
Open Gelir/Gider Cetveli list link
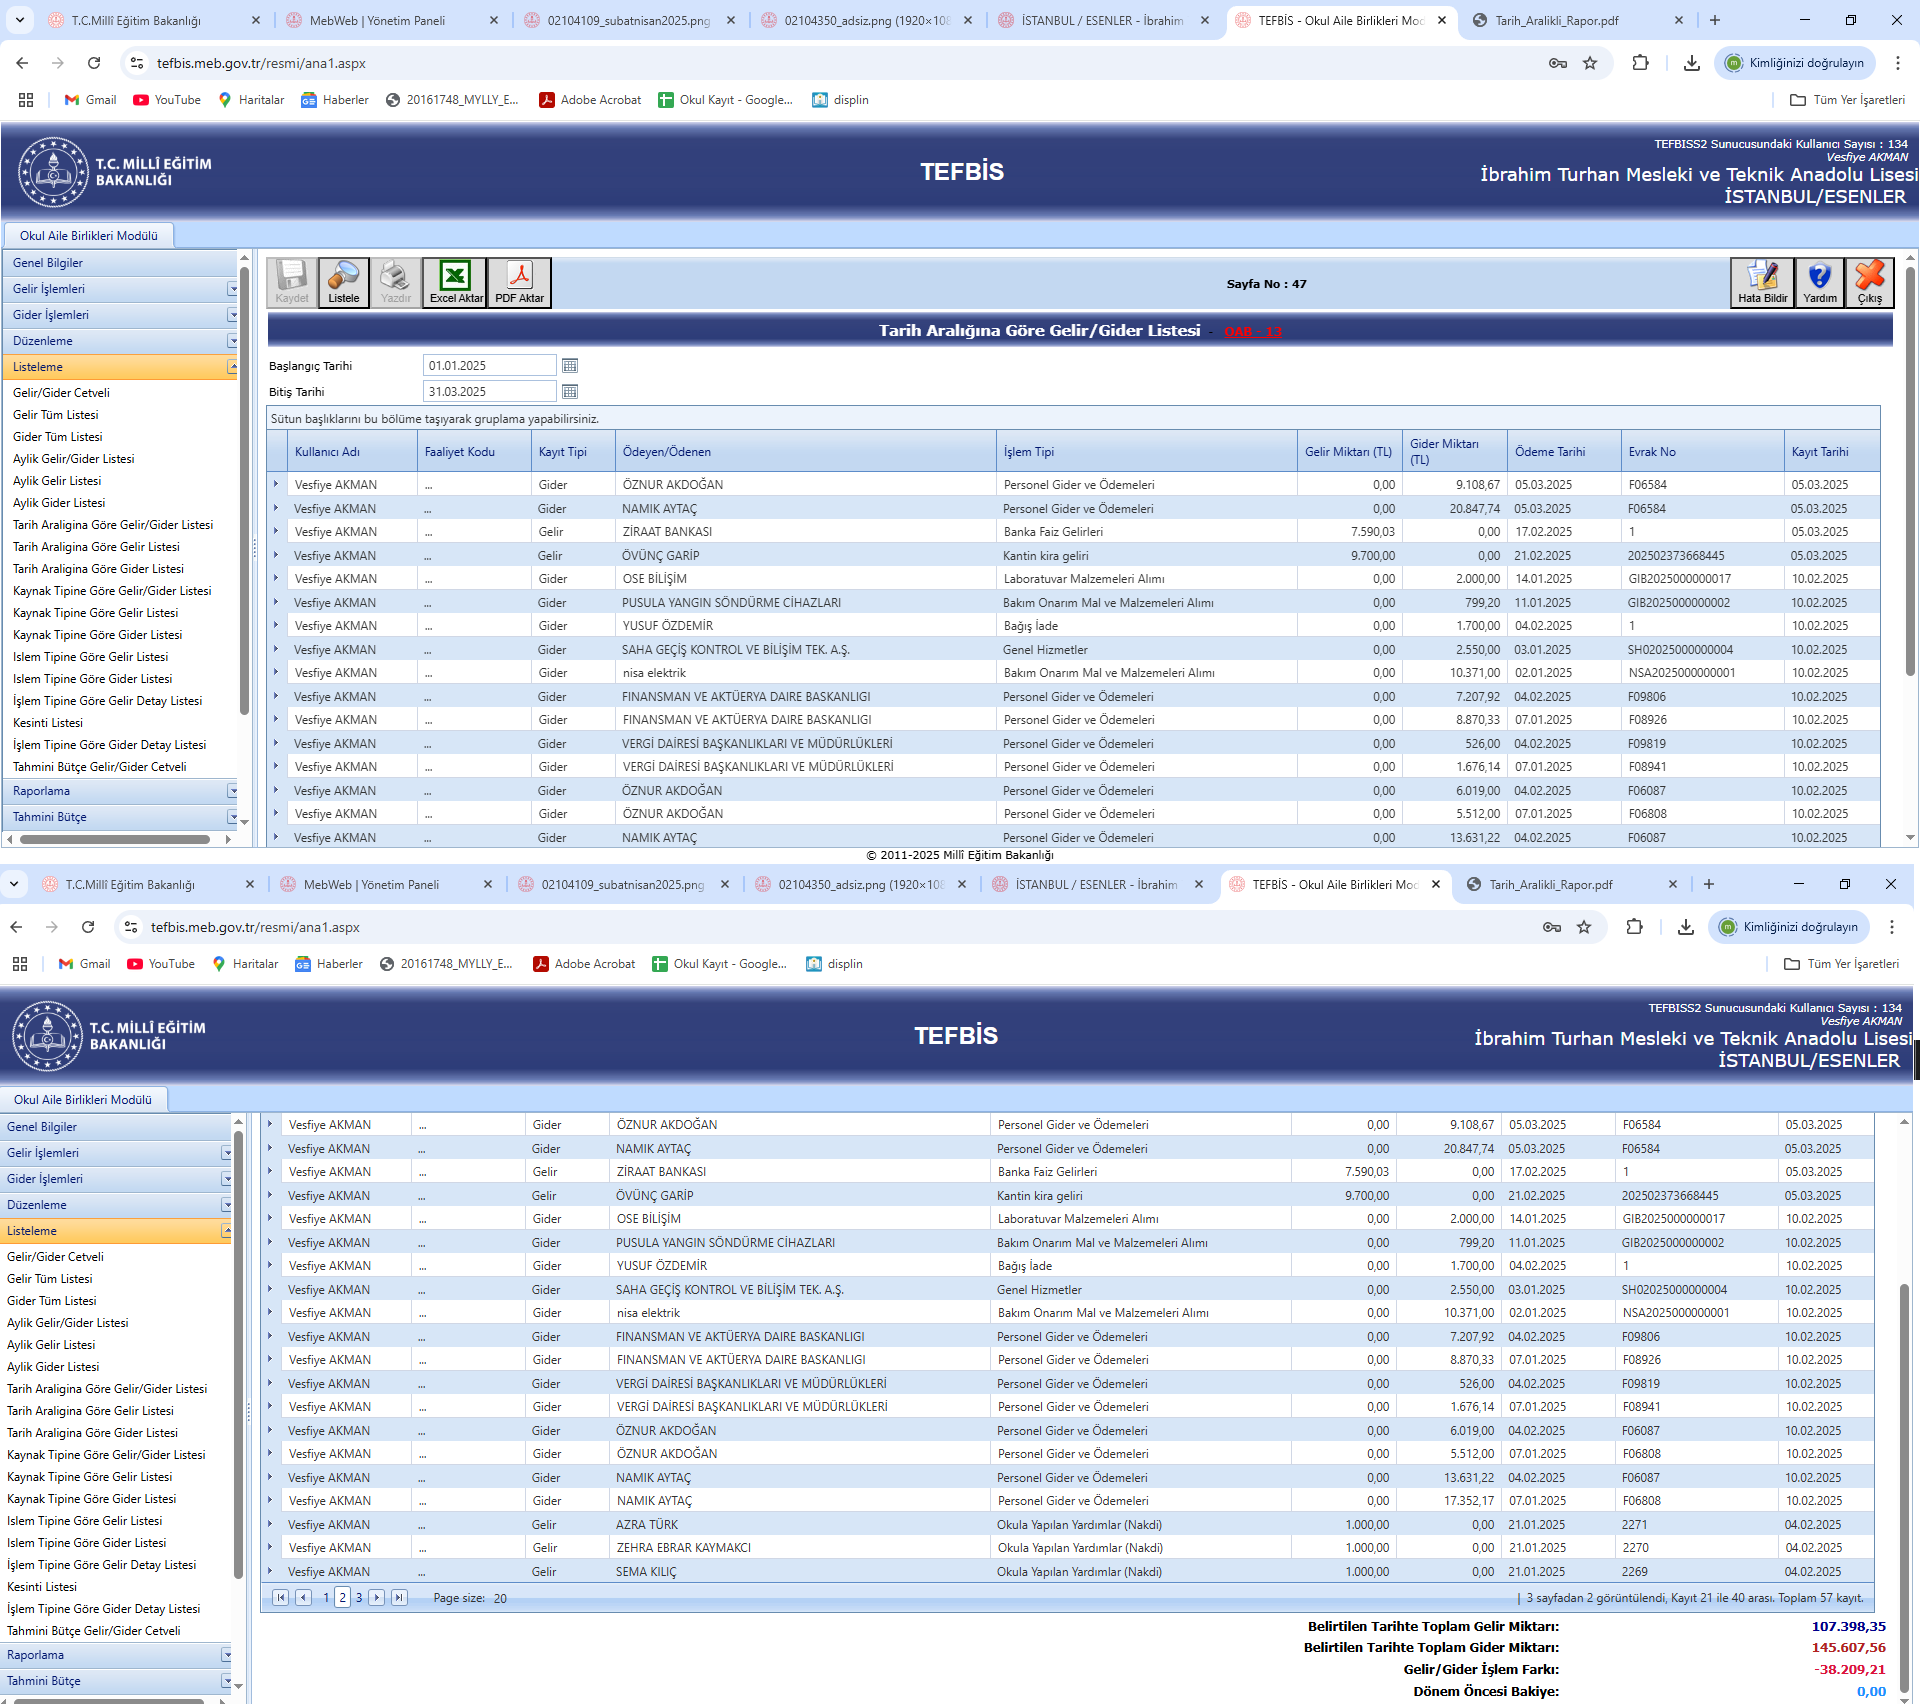pyautogui.click(x=61, y=393)
